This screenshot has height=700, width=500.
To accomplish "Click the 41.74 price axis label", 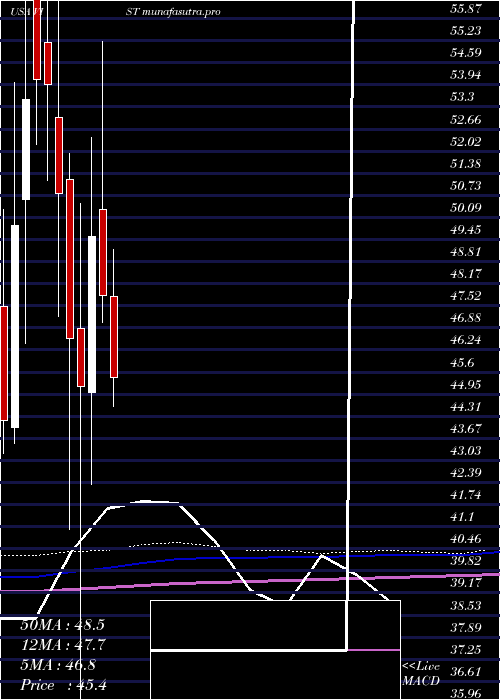I will point(466,495).
